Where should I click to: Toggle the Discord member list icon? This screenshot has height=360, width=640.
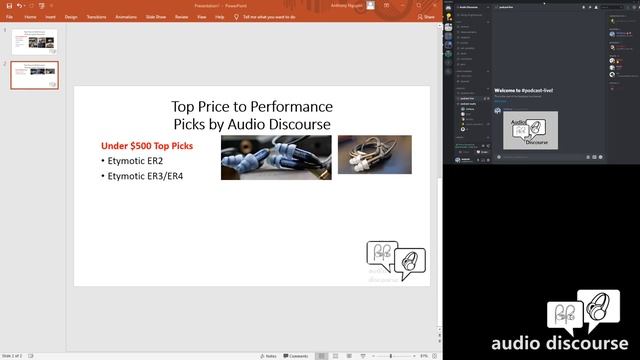click(596, 7)
